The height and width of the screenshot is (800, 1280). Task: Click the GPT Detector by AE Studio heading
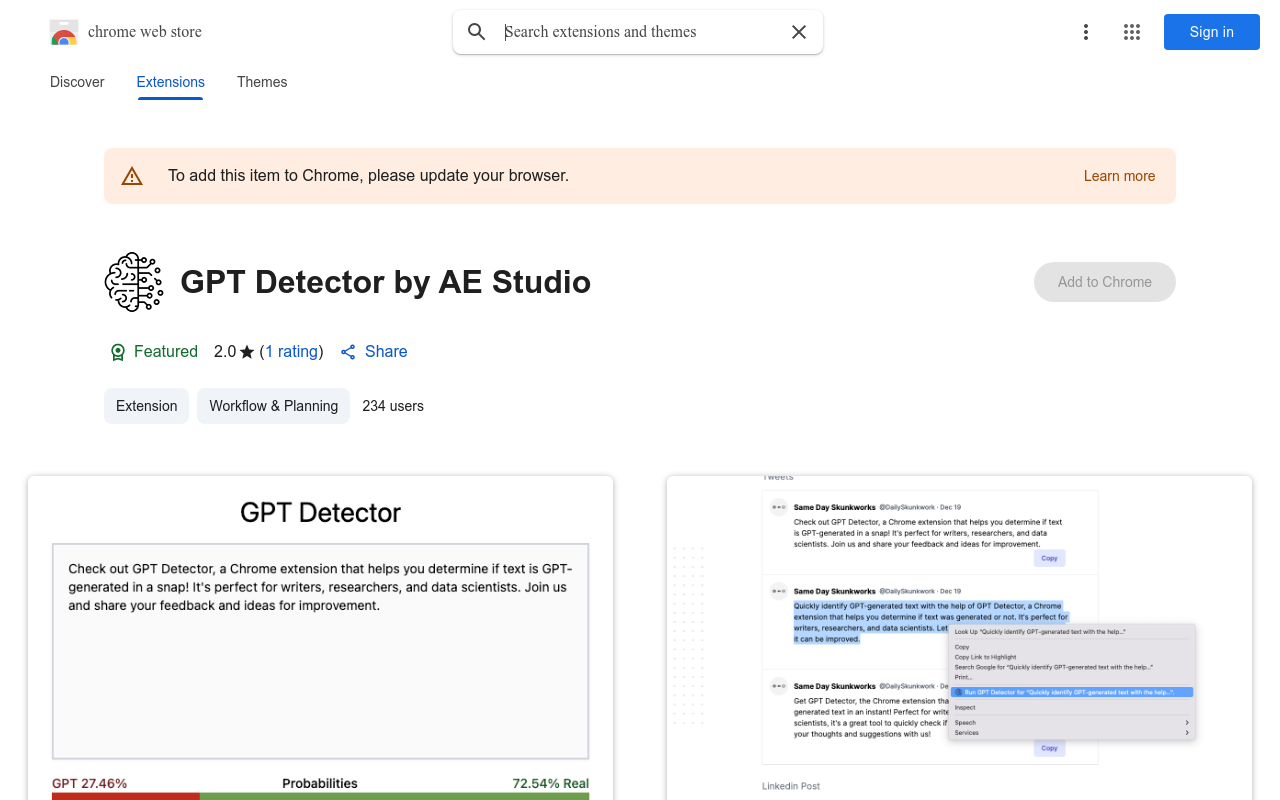(x=385, y=282)
